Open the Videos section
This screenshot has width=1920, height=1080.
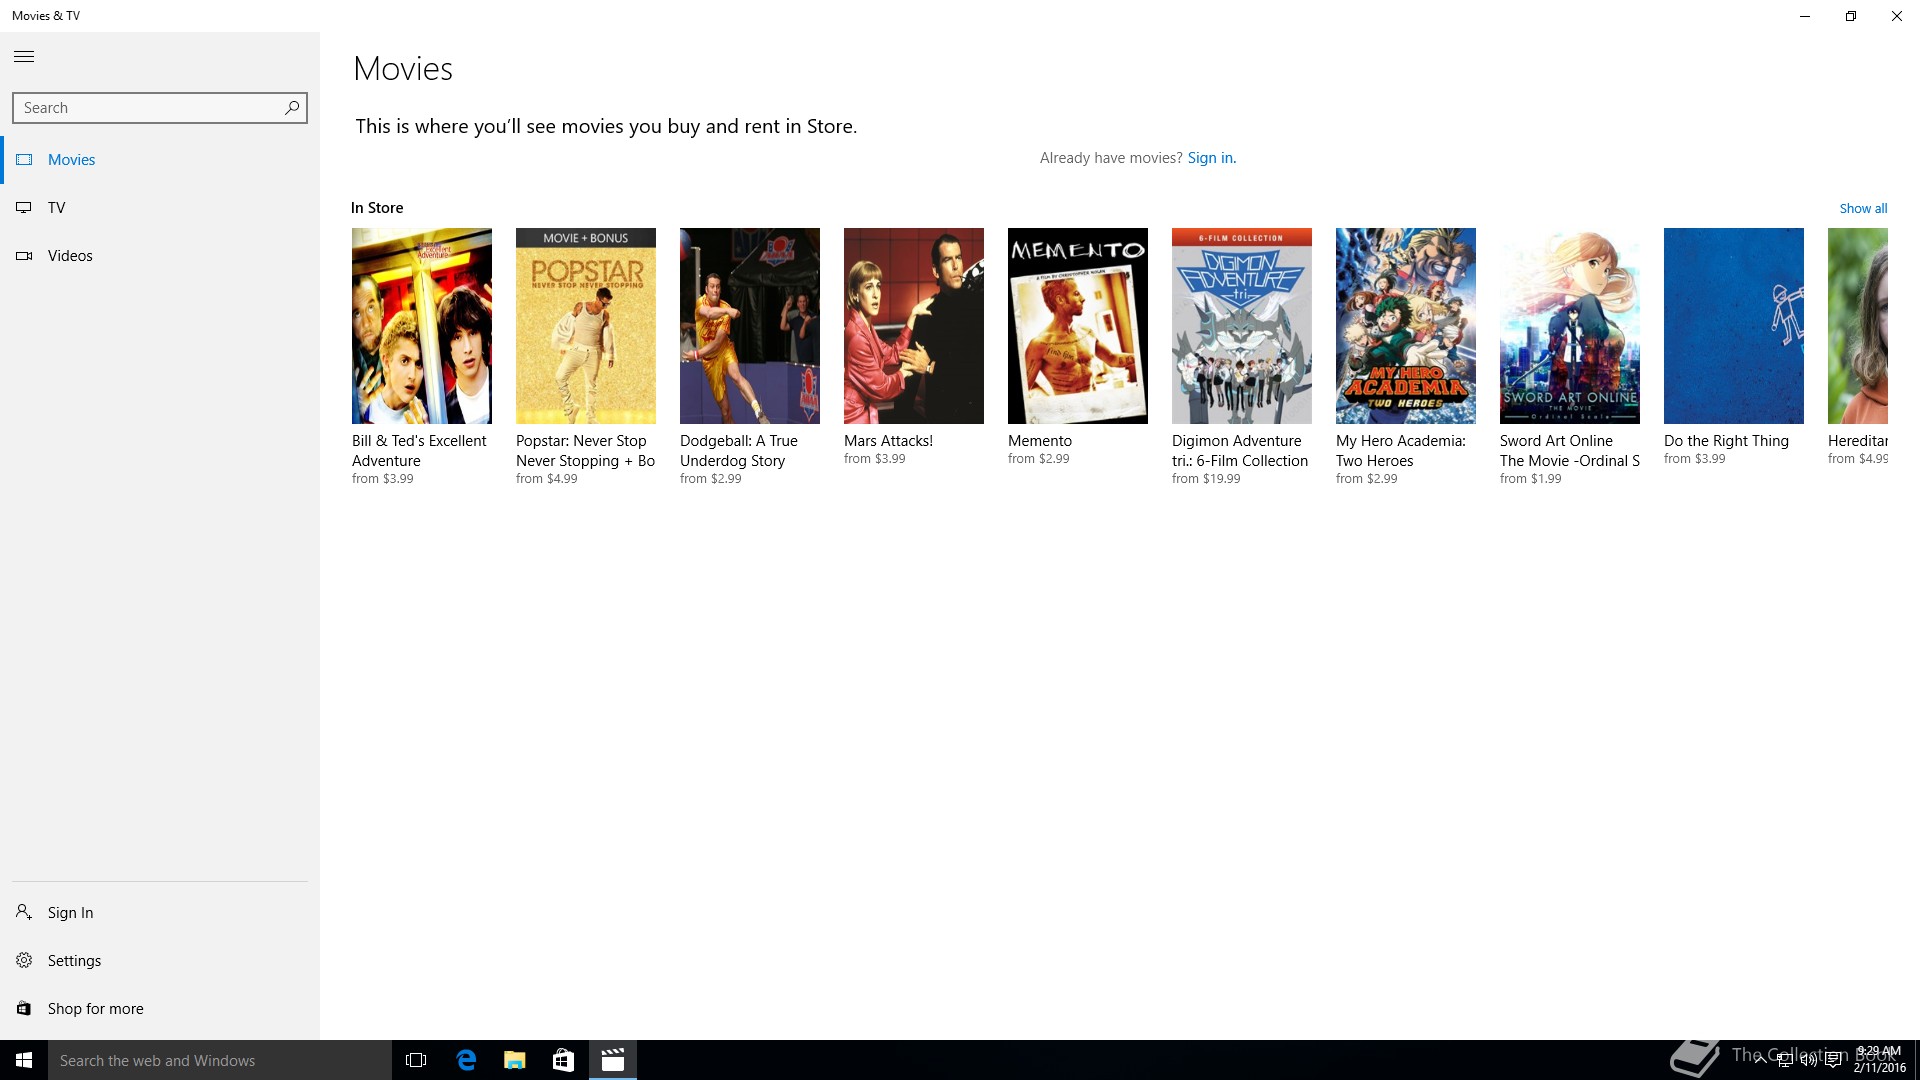(160, 256)
